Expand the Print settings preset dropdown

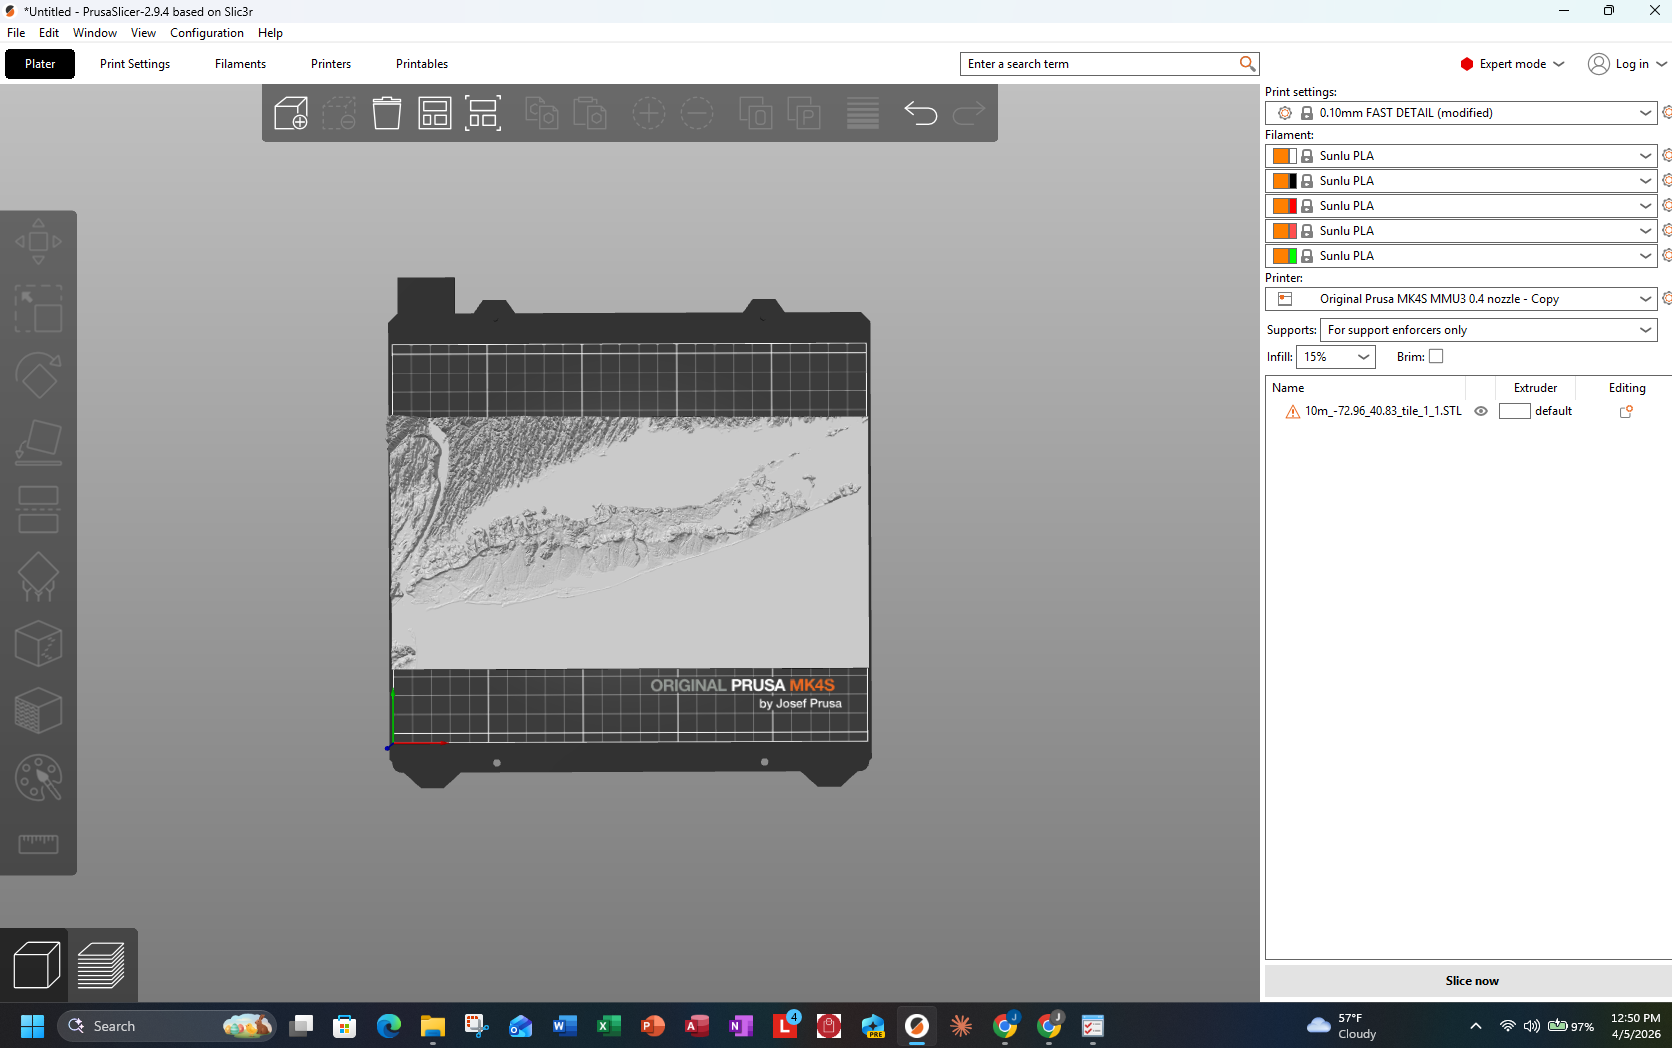tap(1645, 113)
